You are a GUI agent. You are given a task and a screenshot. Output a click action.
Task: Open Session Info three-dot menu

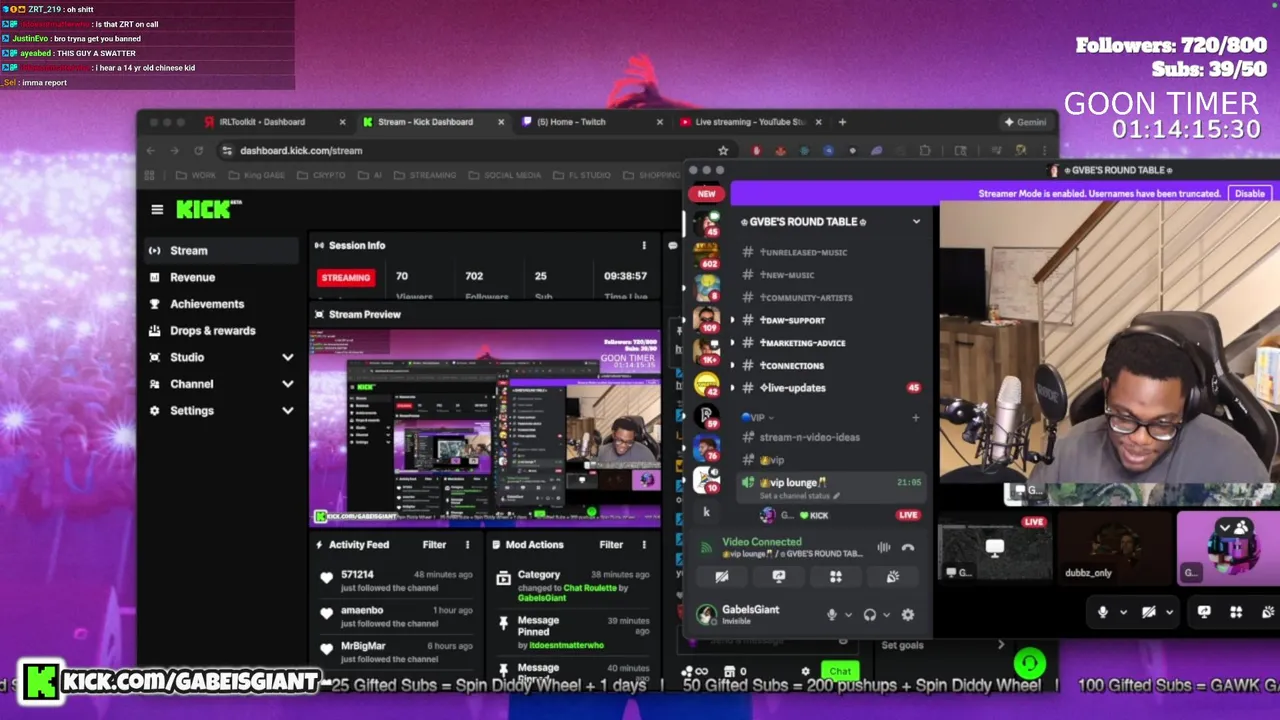pyautogui.click(x=644, y=245)
